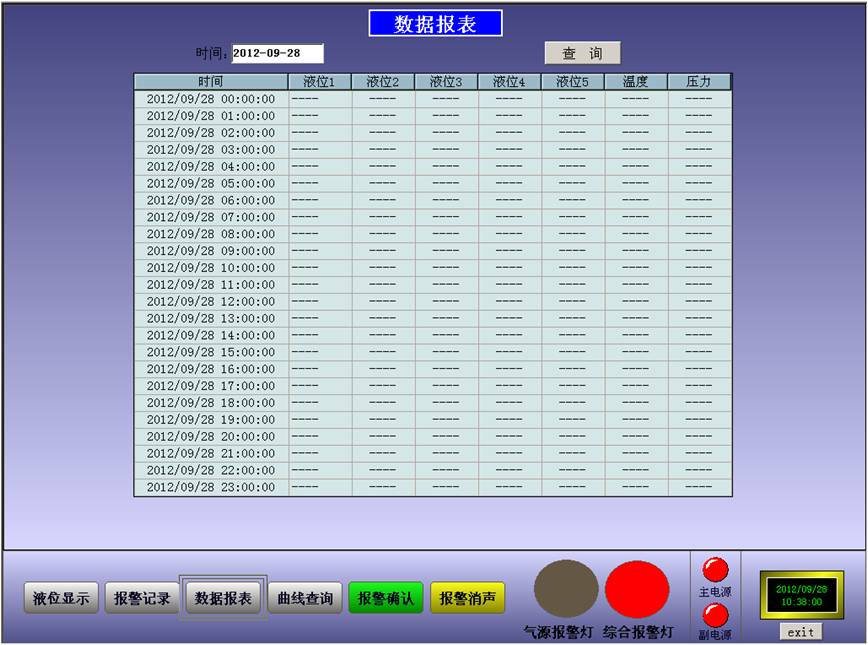Image resolution: width=868 pixels, height=645 pixels.
Task: Click the gas source alarm lamp (气源报警灯)
Action: pyautogui.click(x=566, y=589)
